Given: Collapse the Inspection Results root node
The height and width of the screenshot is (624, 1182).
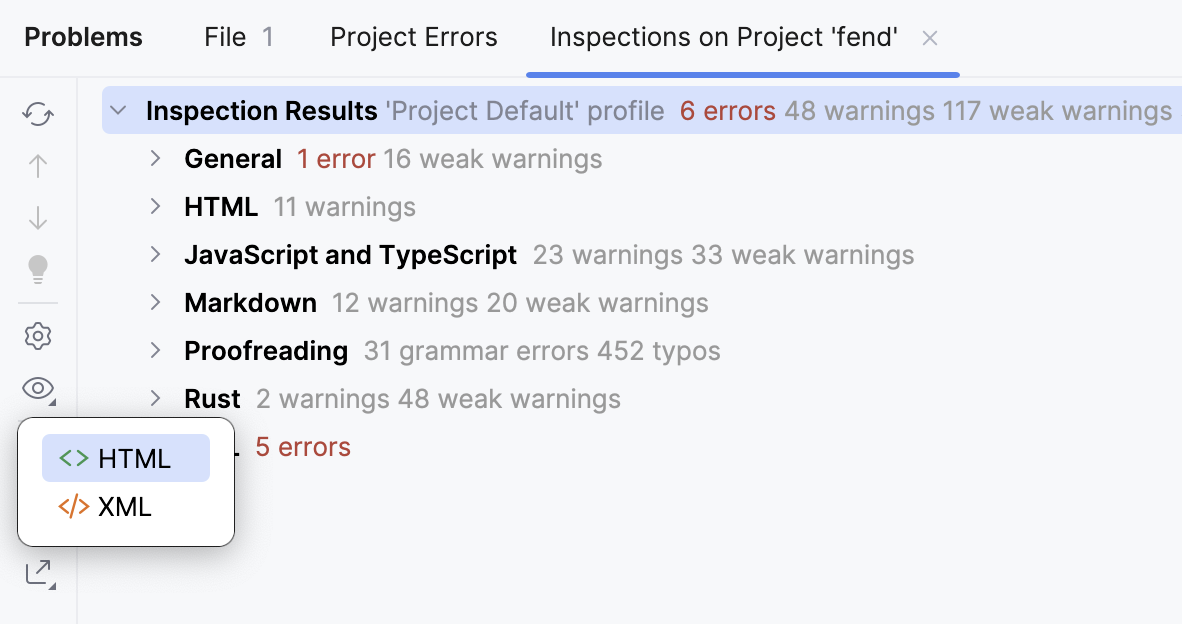Looking at the screenshot, I should tap(119, 111).
